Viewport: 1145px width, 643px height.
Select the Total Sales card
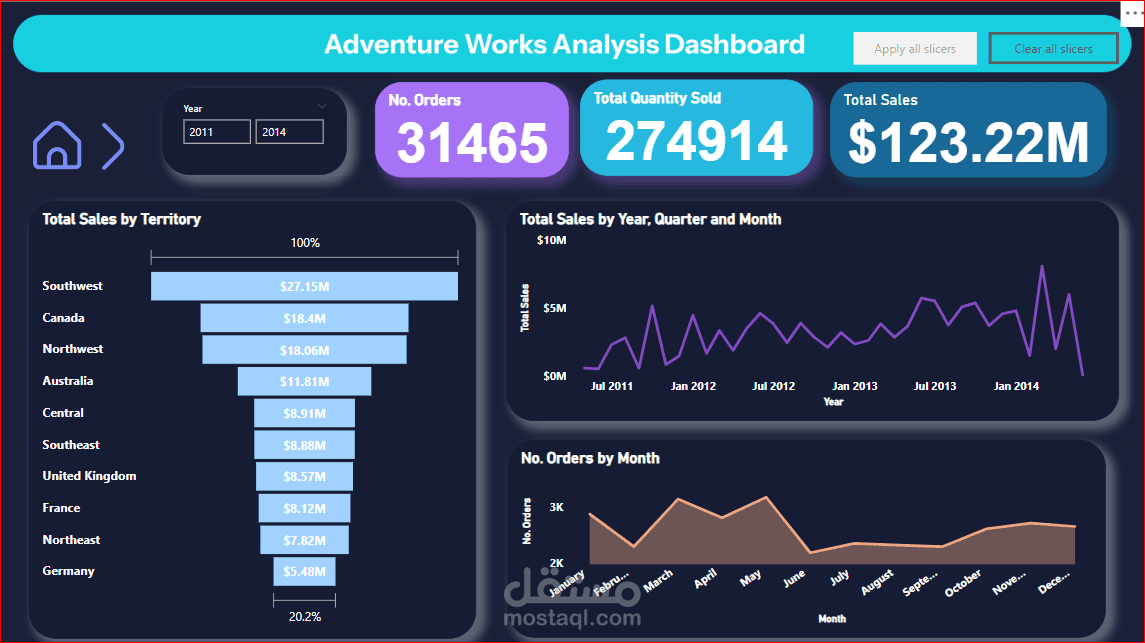click(x=968, y=129)
